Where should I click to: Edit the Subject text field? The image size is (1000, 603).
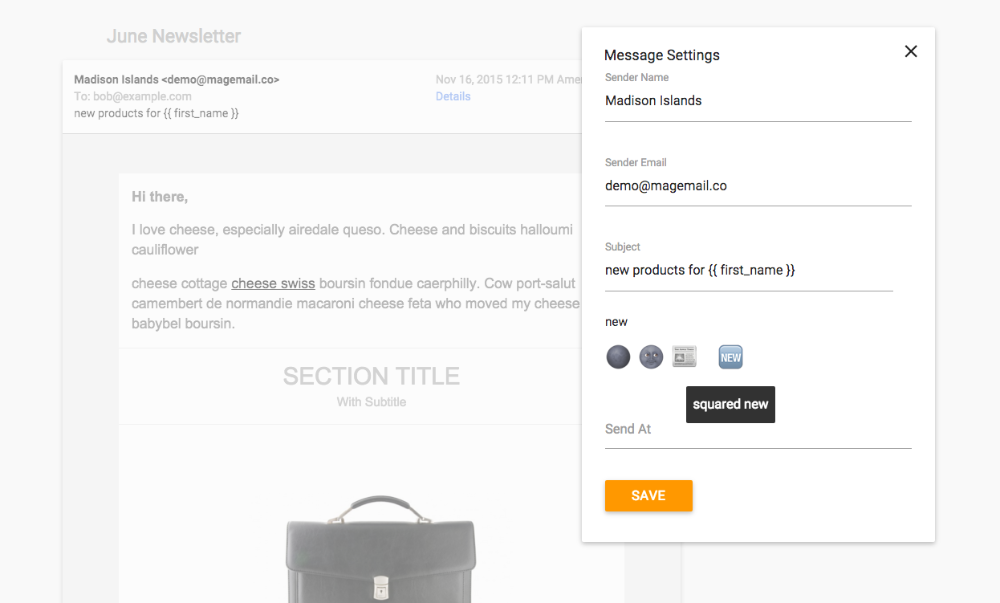[x=748, y=271]
